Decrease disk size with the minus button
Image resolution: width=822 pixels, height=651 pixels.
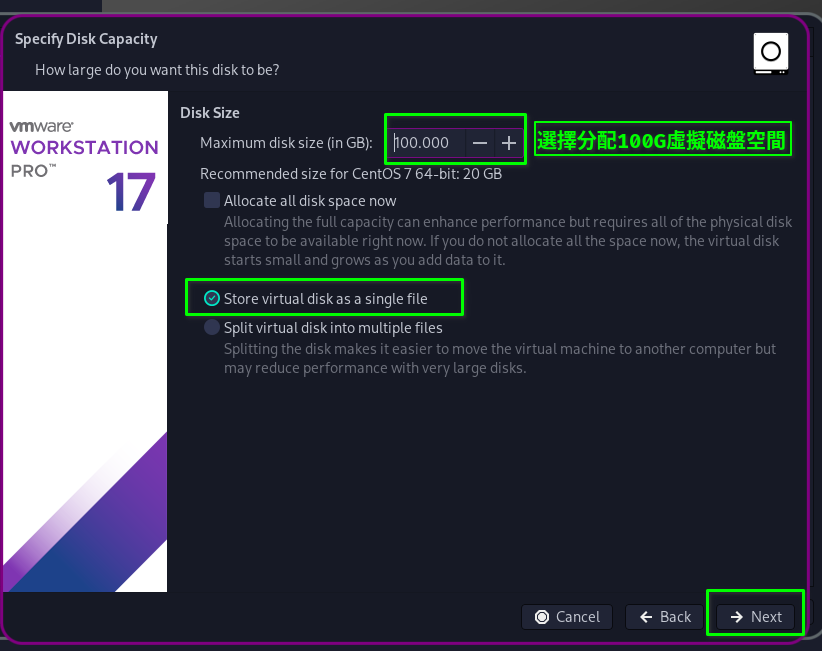(480, 143)
